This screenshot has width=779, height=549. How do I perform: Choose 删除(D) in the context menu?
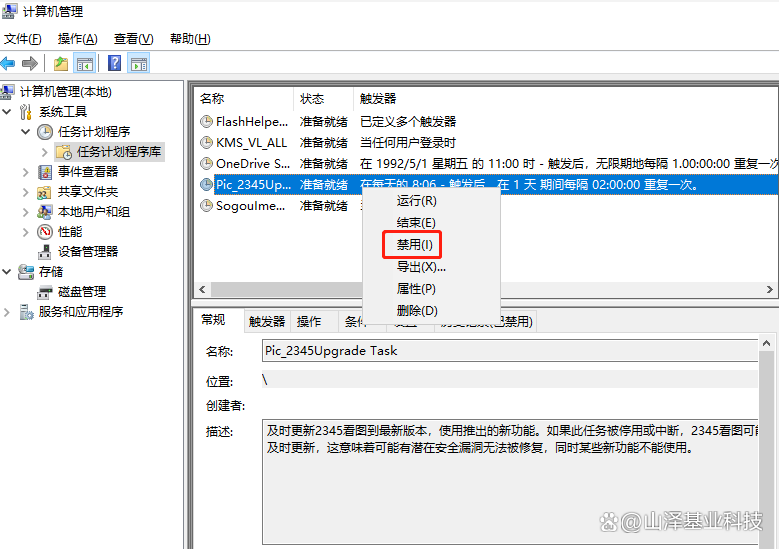click(x=417, y=311)
